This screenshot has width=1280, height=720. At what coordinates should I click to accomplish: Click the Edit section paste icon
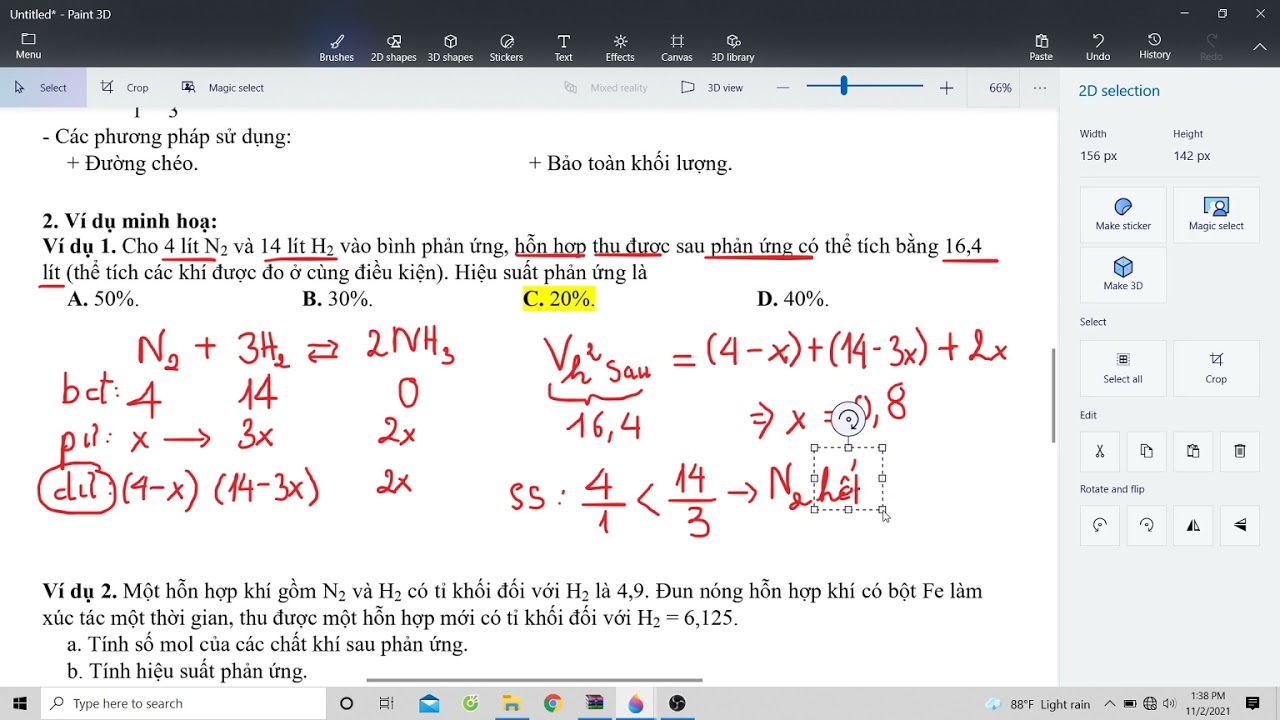click(x=1193, y=451)
